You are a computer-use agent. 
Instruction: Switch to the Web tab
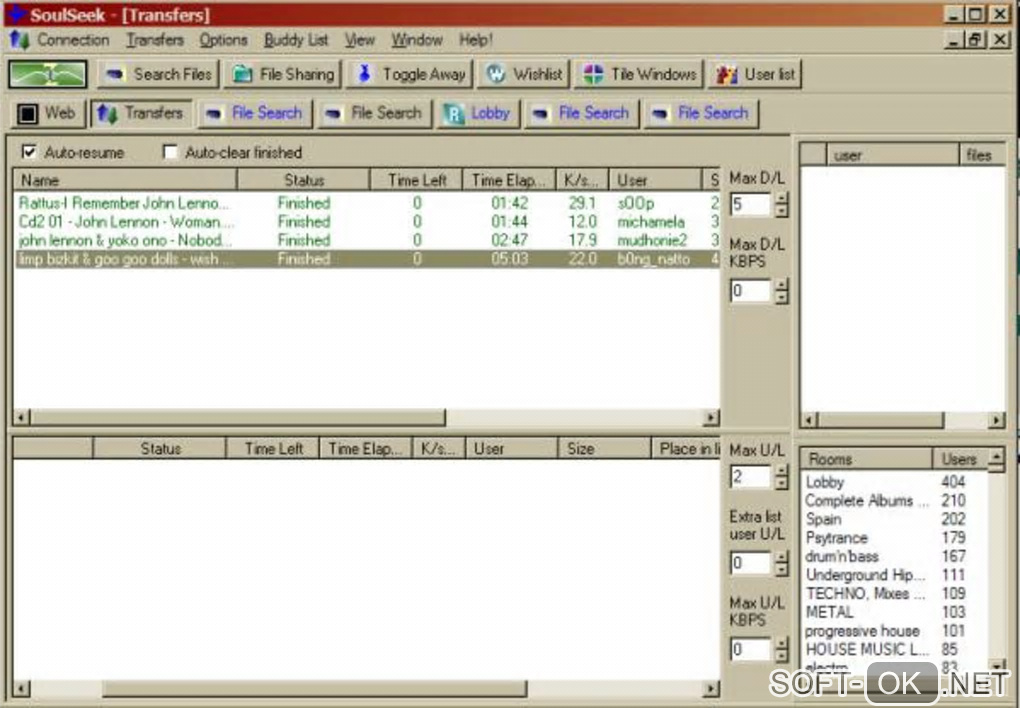47,113
